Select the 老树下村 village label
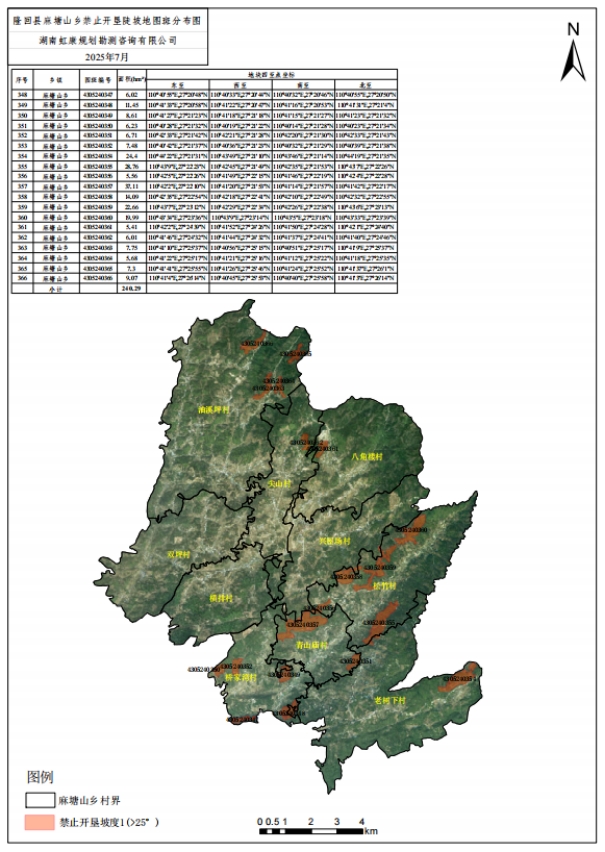Image resolution: width=605 pixels, height=852 pixels. coord(390,700)
